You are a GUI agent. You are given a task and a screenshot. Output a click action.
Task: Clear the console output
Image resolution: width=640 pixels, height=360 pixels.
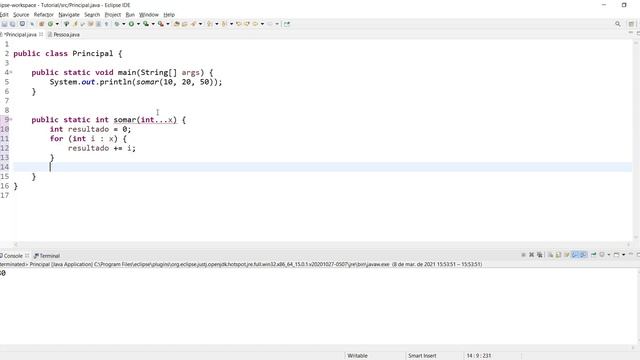550,255
